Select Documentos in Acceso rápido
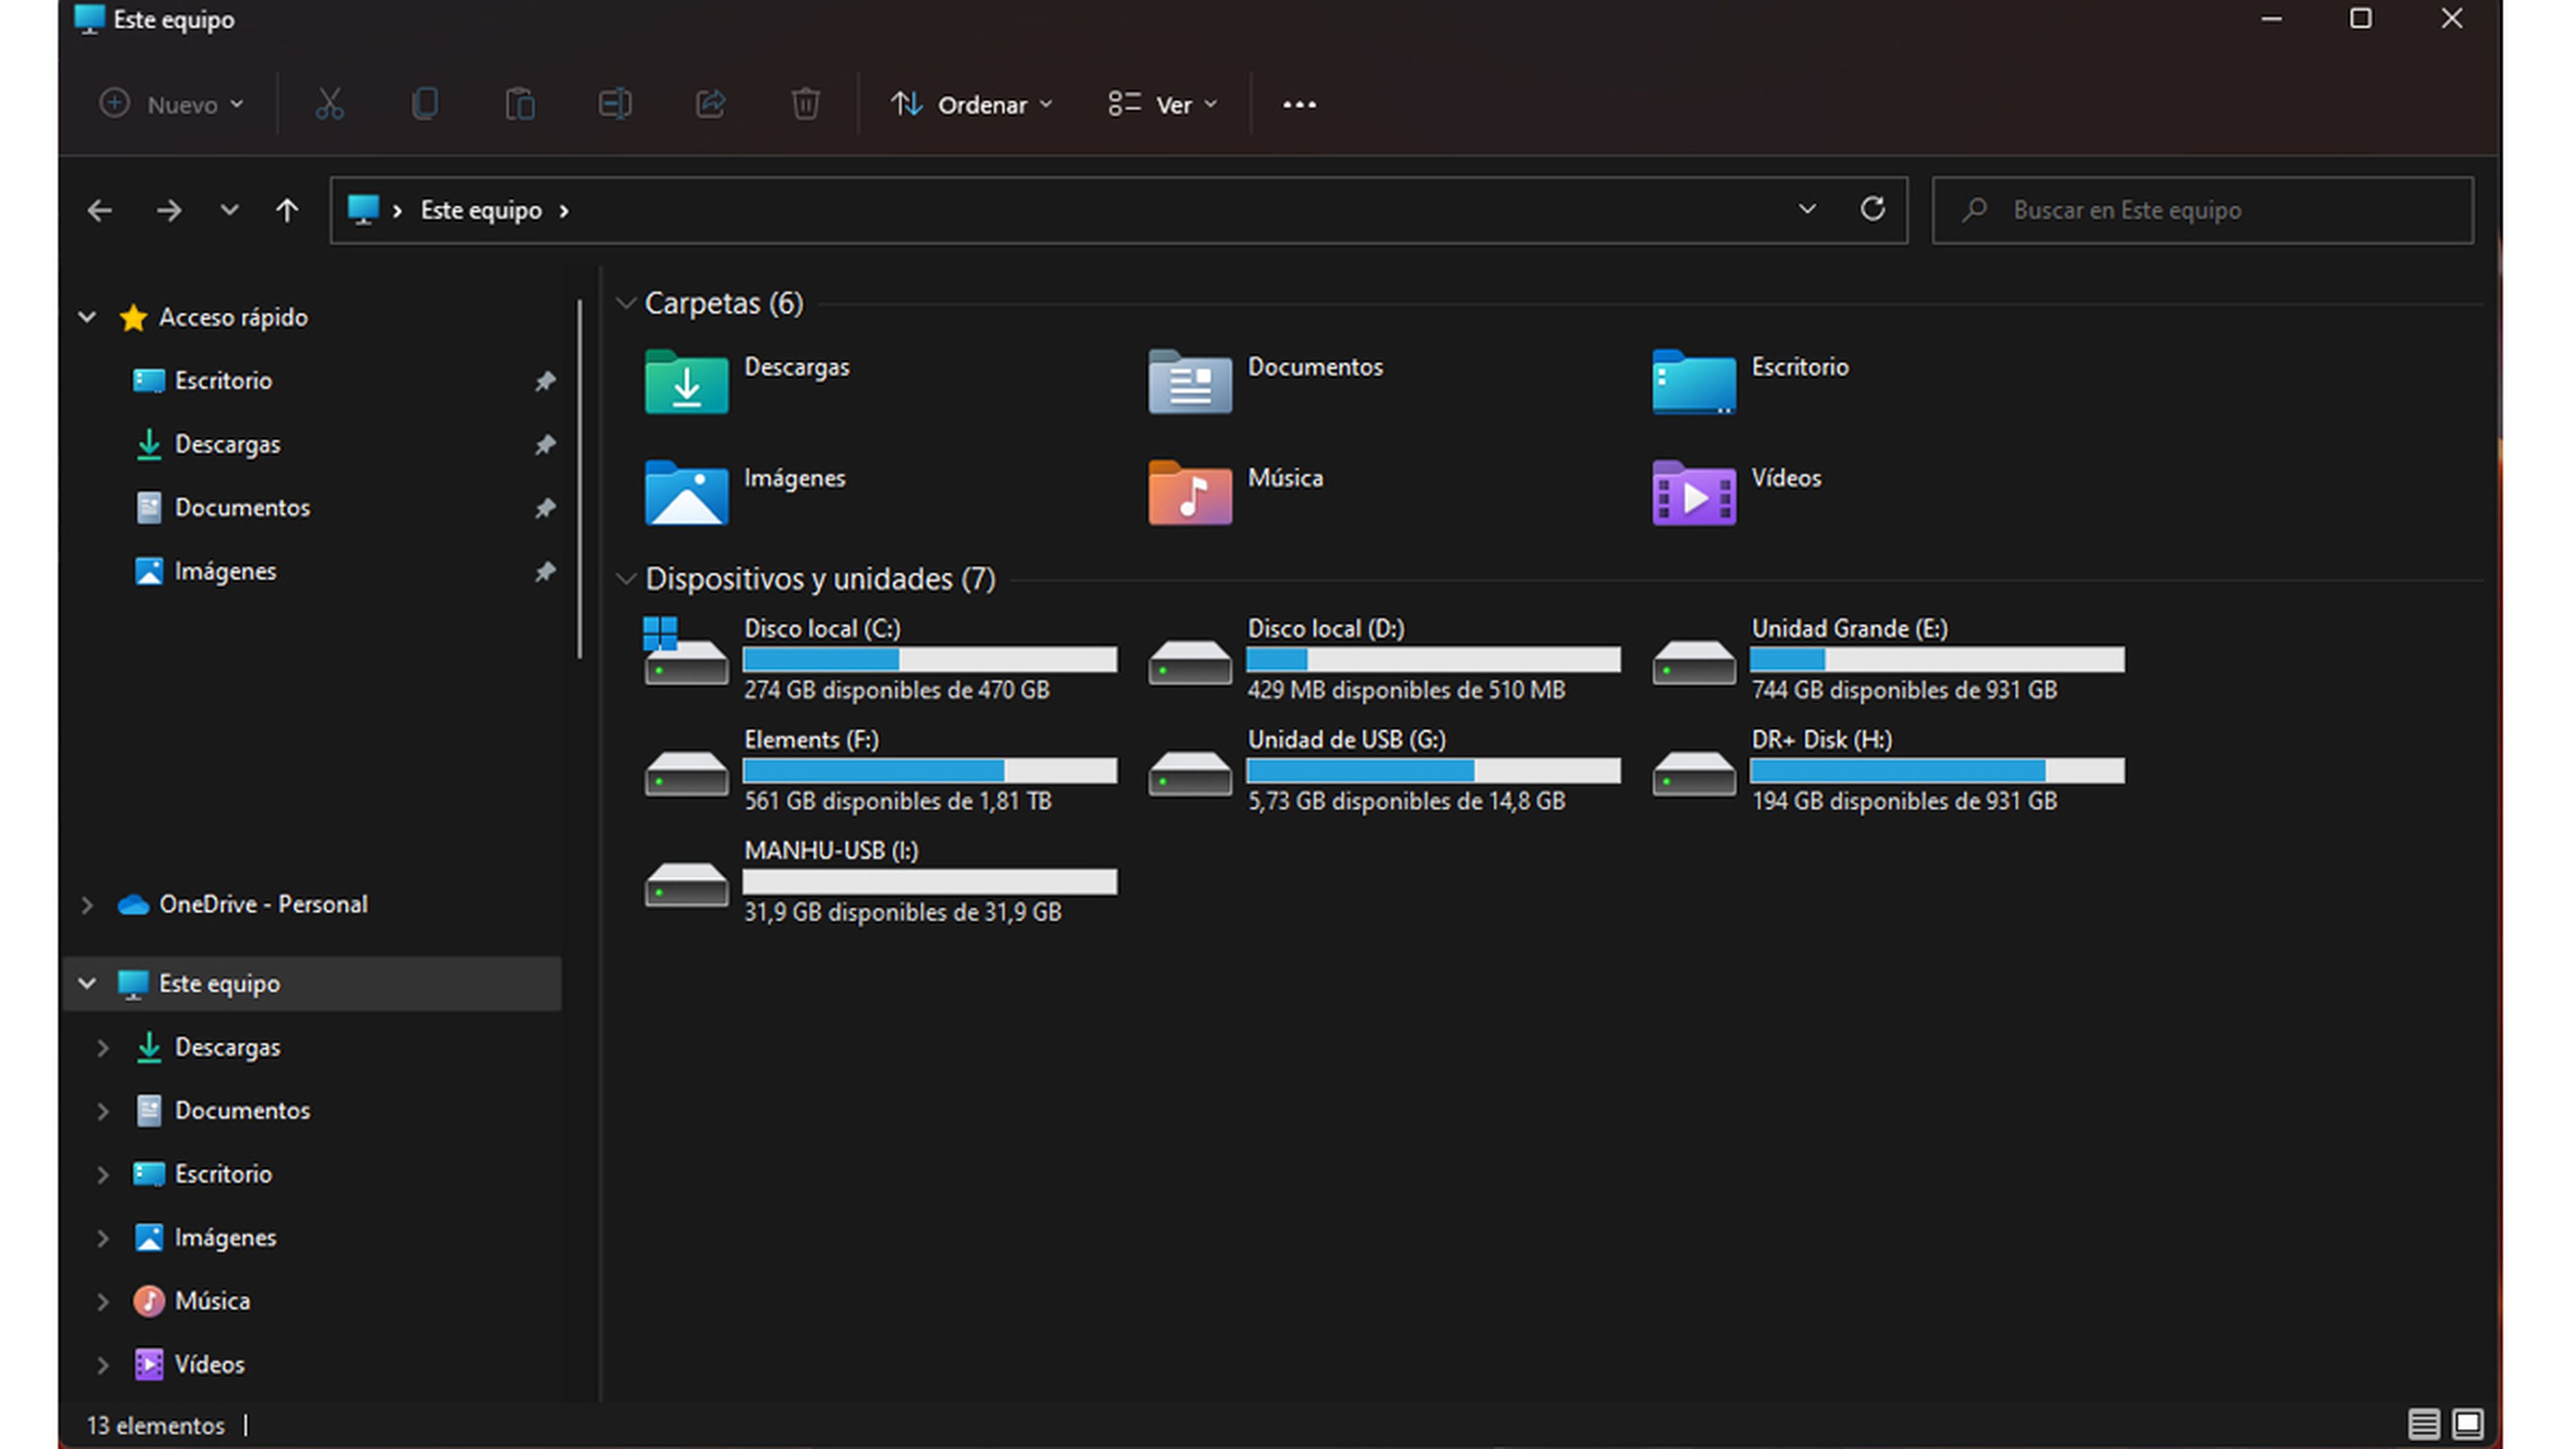Viewport: 2576px width, 1449px height. [x=242, y=508]
